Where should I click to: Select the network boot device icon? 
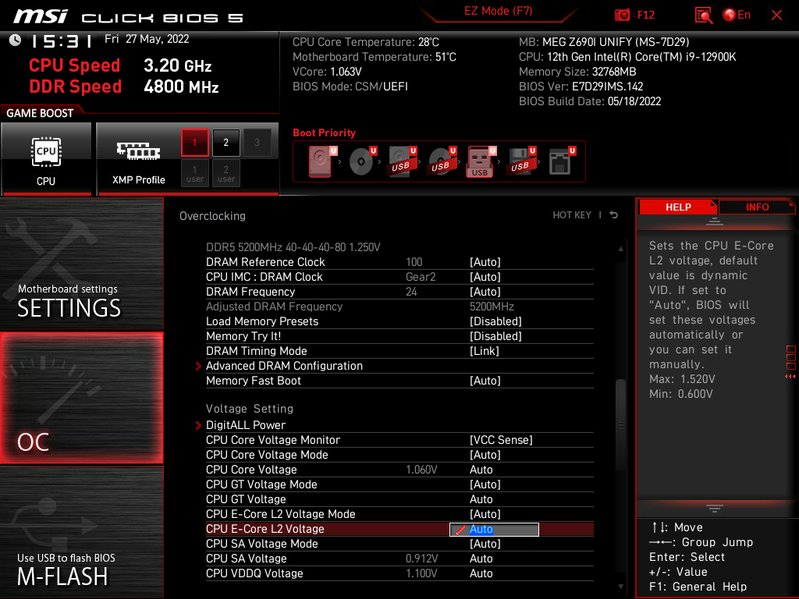click(561, 161)
